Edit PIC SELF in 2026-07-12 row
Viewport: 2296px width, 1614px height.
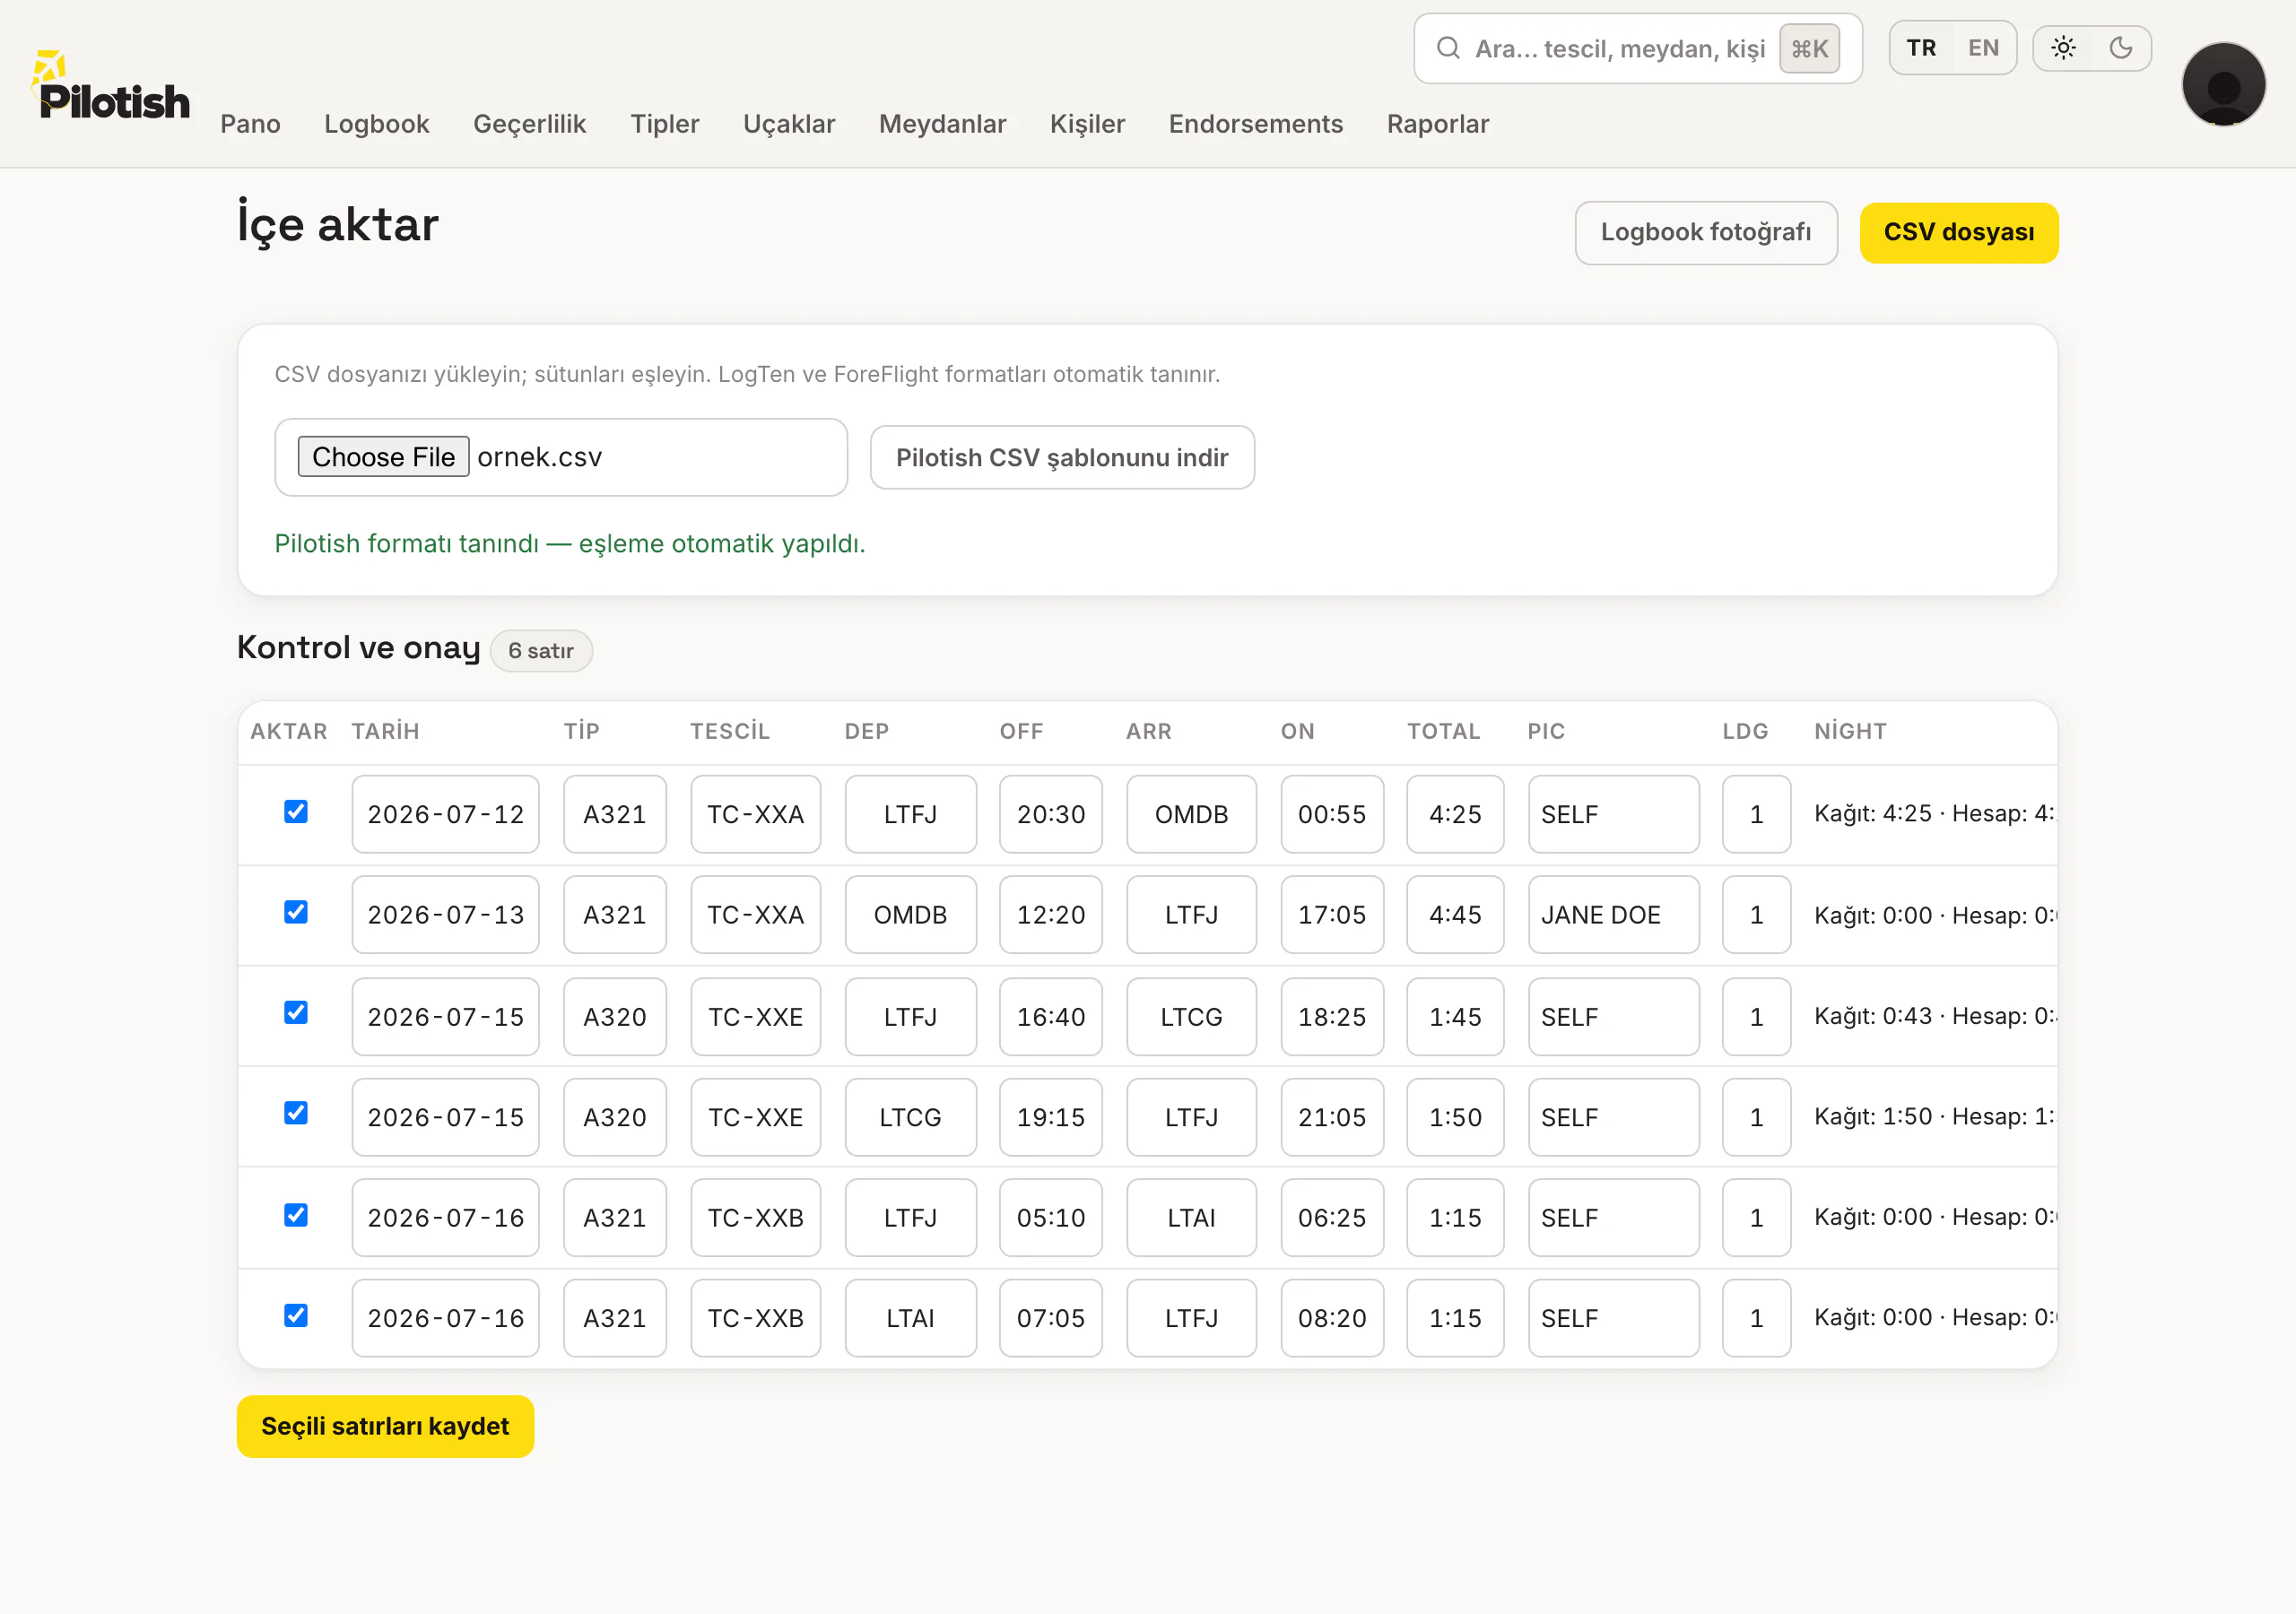[1613, 814]
